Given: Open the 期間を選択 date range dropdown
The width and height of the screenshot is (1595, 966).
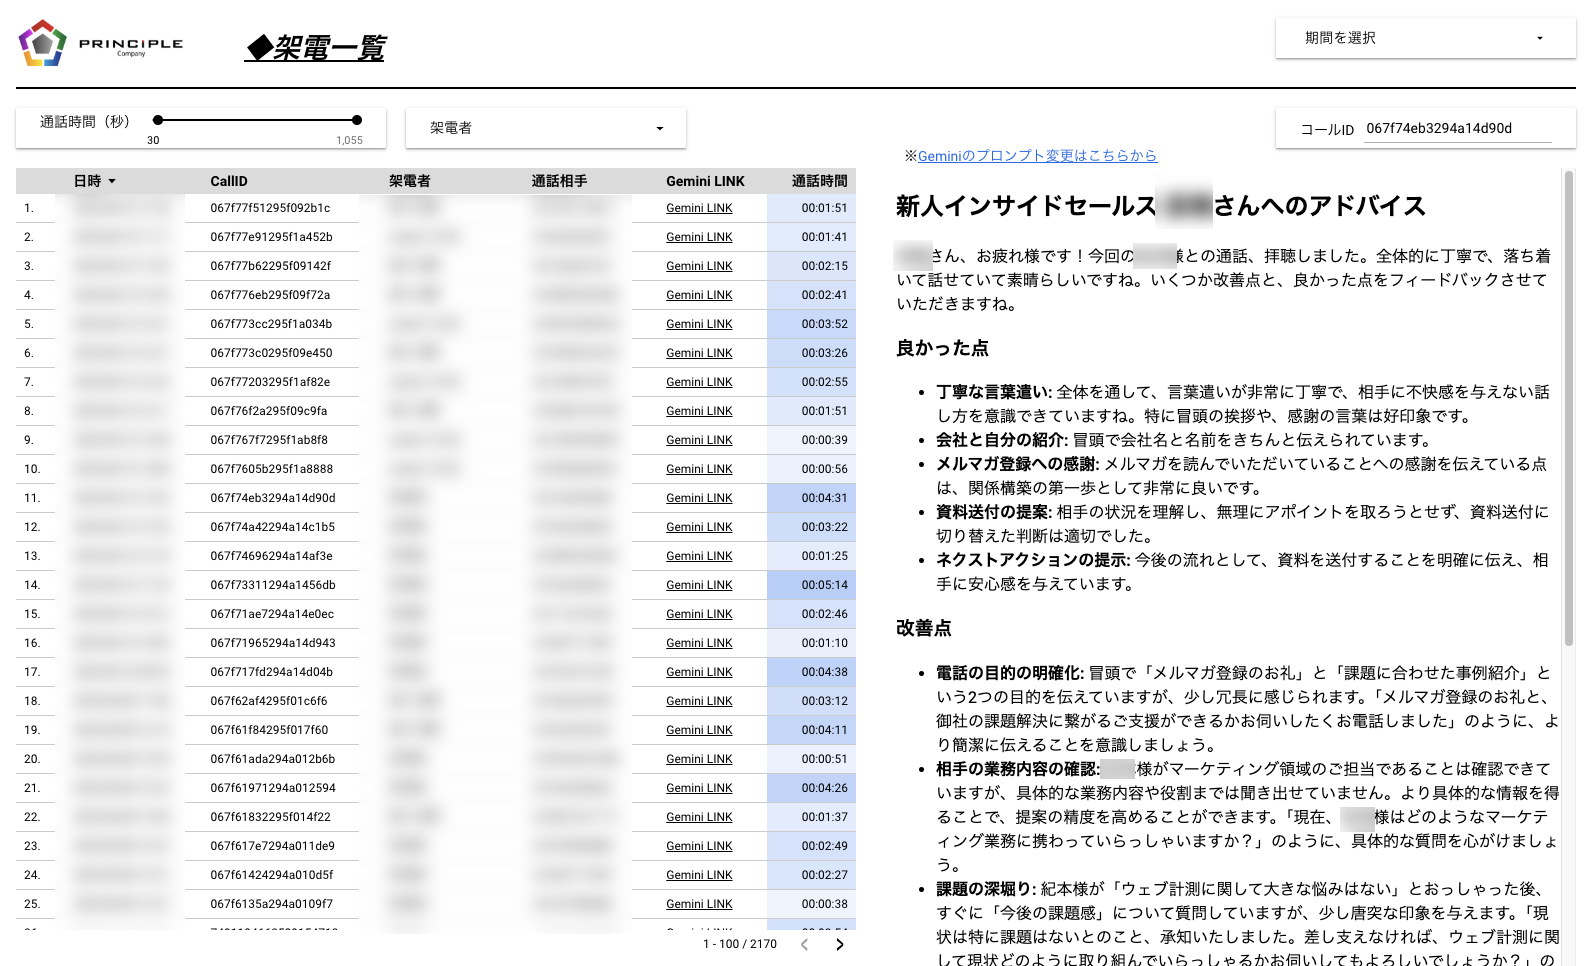Looking at the screenshot, I should (1425, 38).
